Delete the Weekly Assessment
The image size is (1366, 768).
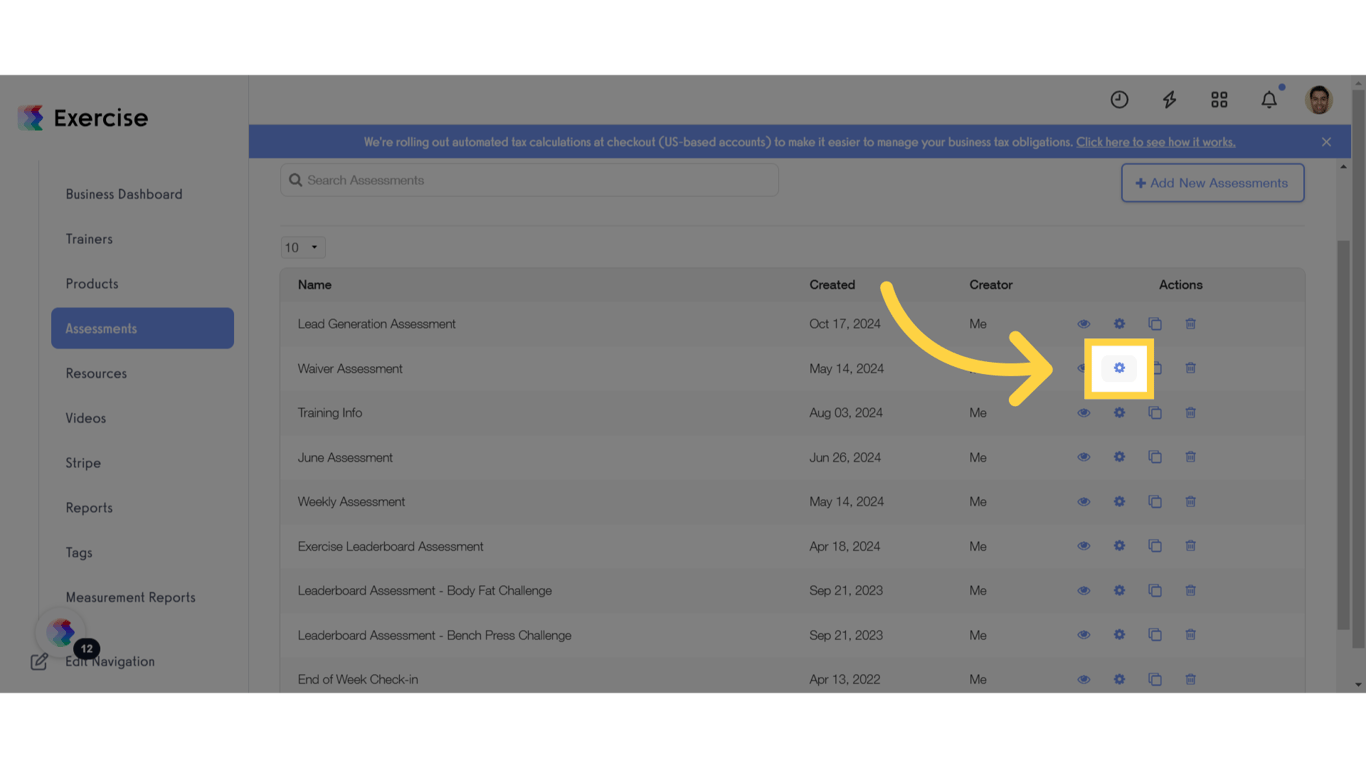(x=1190, y=502)
